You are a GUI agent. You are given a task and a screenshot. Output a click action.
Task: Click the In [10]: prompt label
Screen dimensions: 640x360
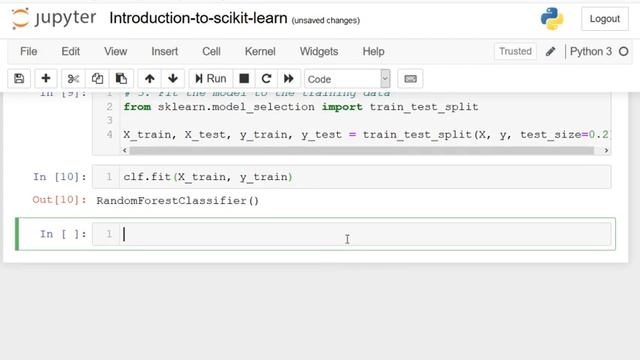pyautogui.click(x=60, y=177)
